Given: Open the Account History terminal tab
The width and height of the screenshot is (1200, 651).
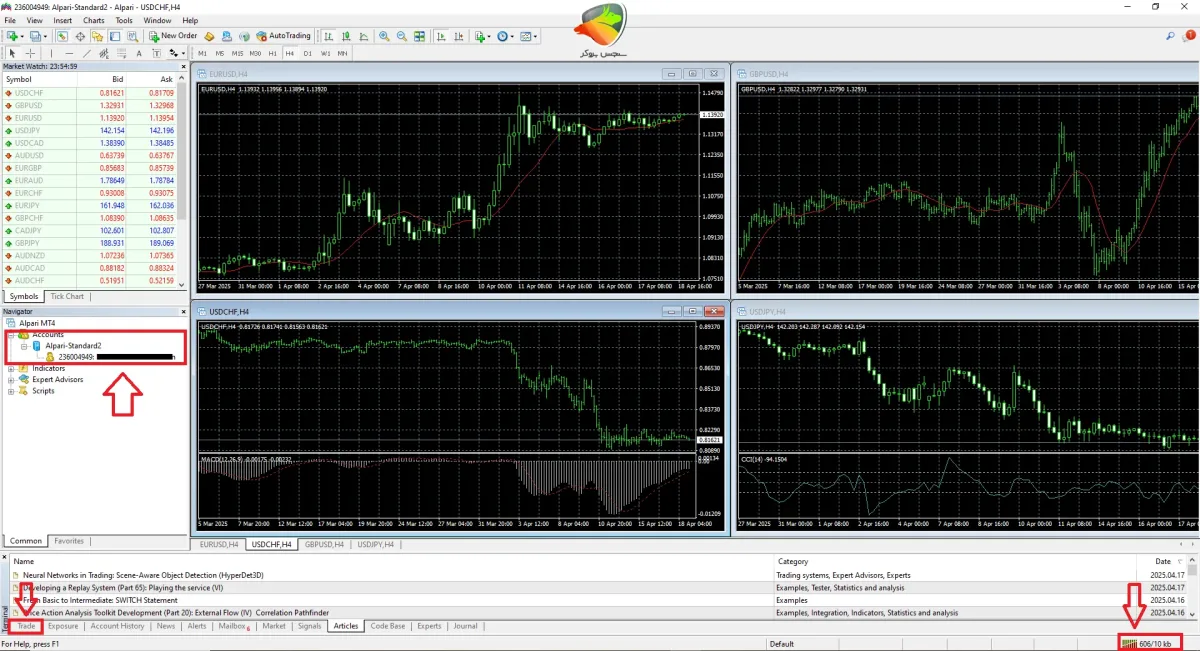Looking at the screenshot, I should click(x=118, y=626).
